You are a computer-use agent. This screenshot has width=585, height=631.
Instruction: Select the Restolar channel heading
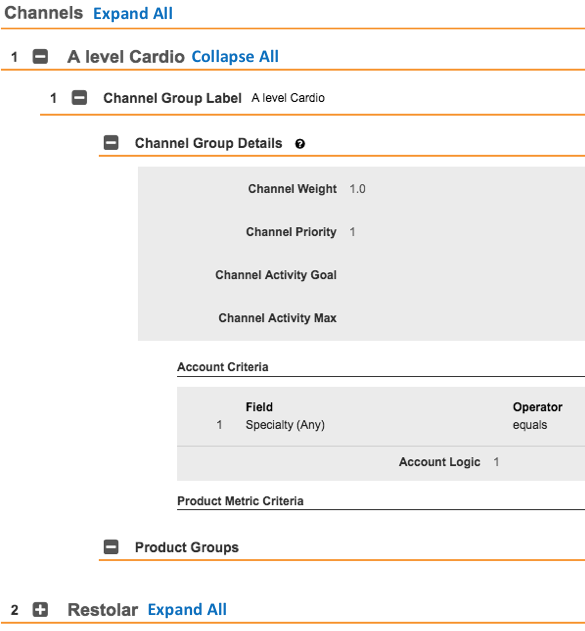(103, 610)
